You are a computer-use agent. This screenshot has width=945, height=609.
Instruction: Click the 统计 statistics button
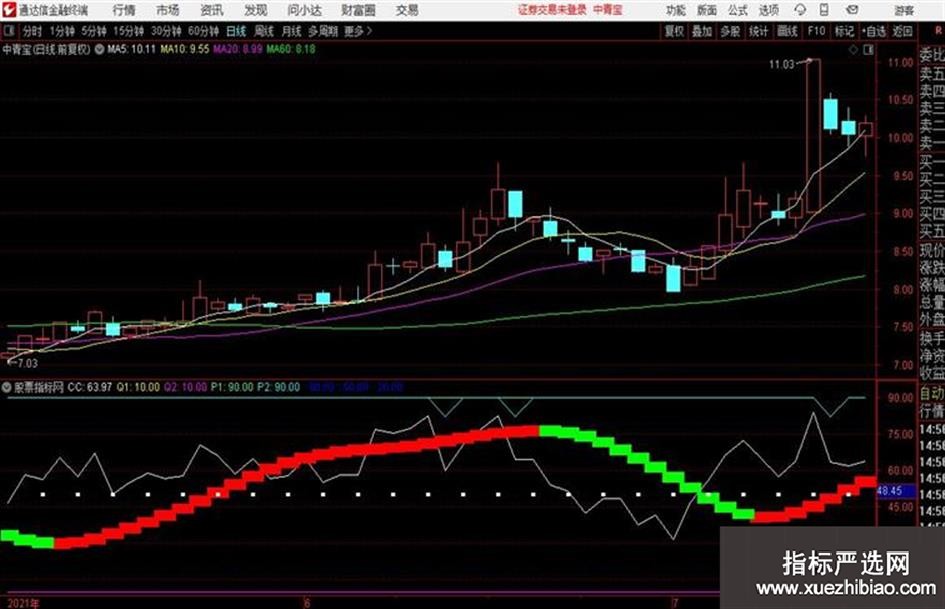758,31
